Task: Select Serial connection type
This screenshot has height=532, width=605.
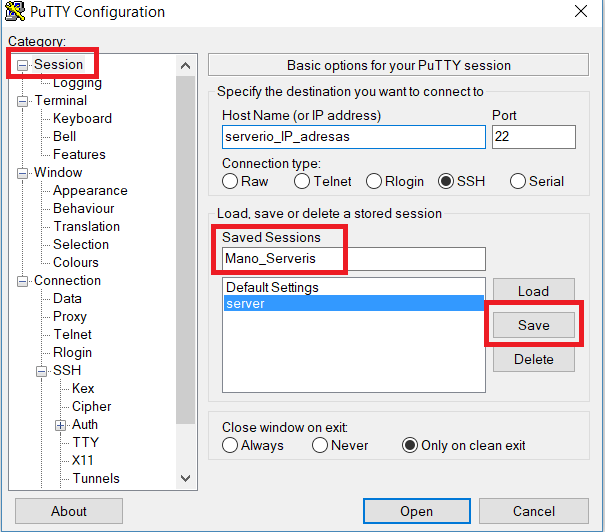Action: click(x=537, y=181)
